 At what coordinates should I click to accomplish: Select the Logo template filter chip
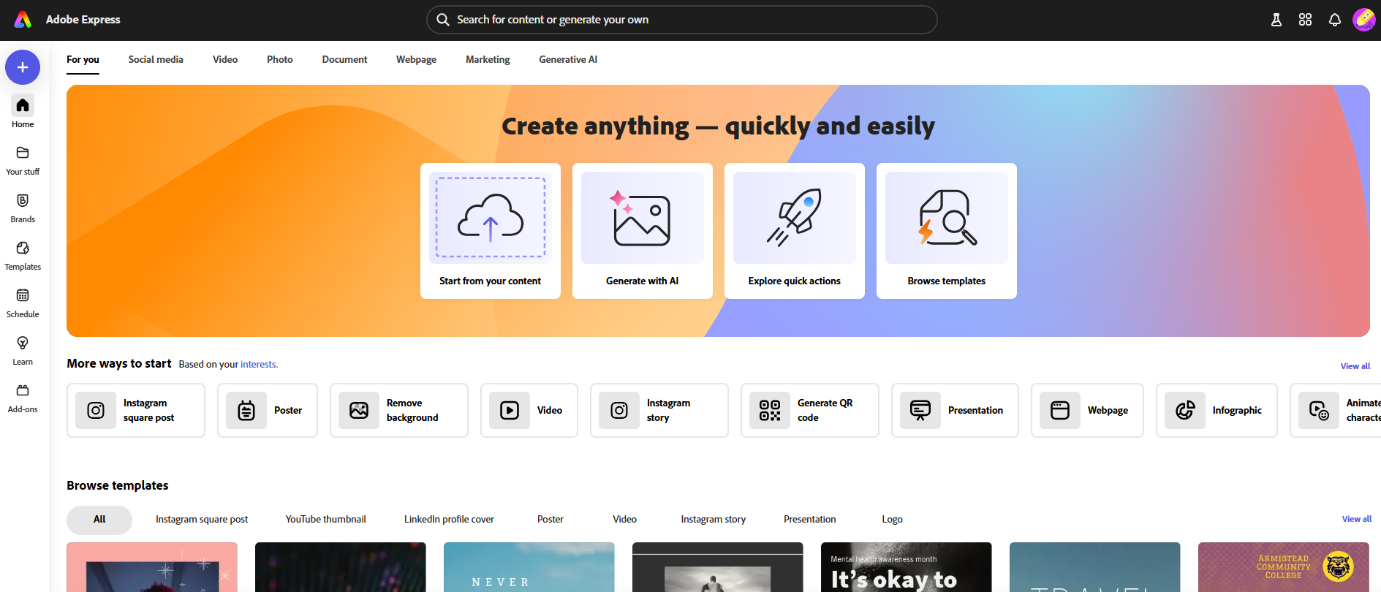pyautogui.click(x=892, y=520)
